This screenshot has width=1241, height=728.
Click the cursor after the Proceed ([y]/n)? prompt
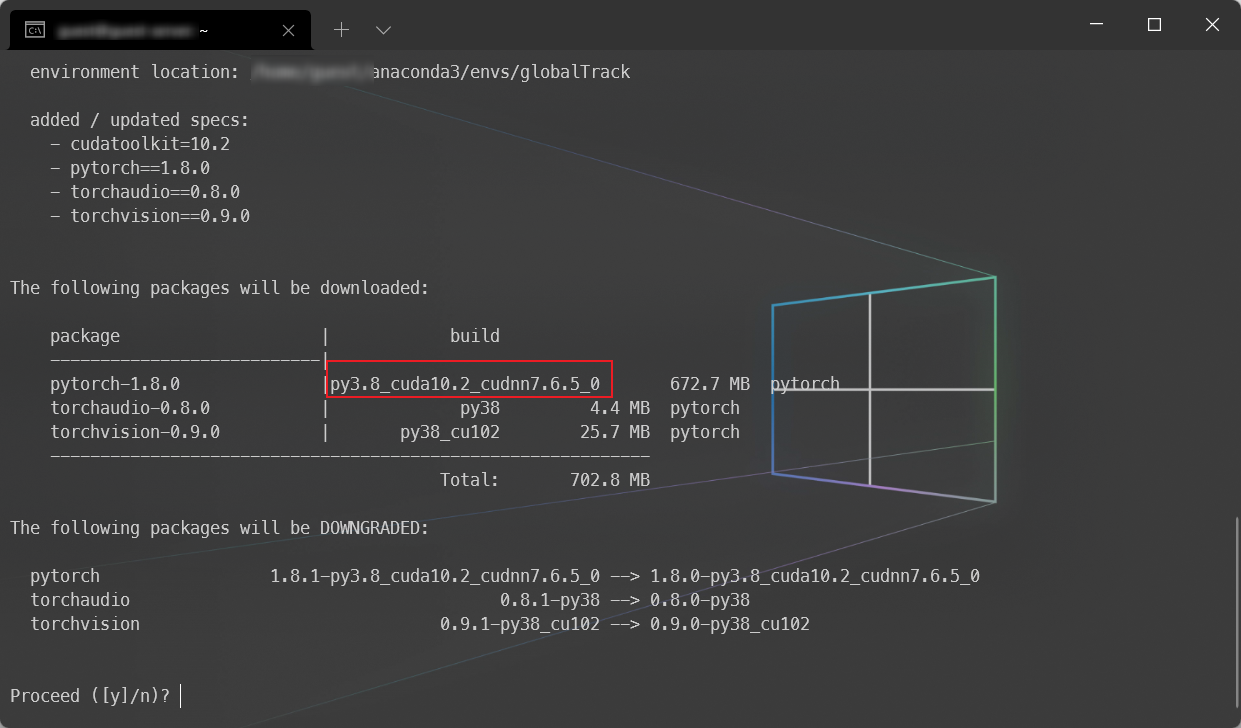181,695
